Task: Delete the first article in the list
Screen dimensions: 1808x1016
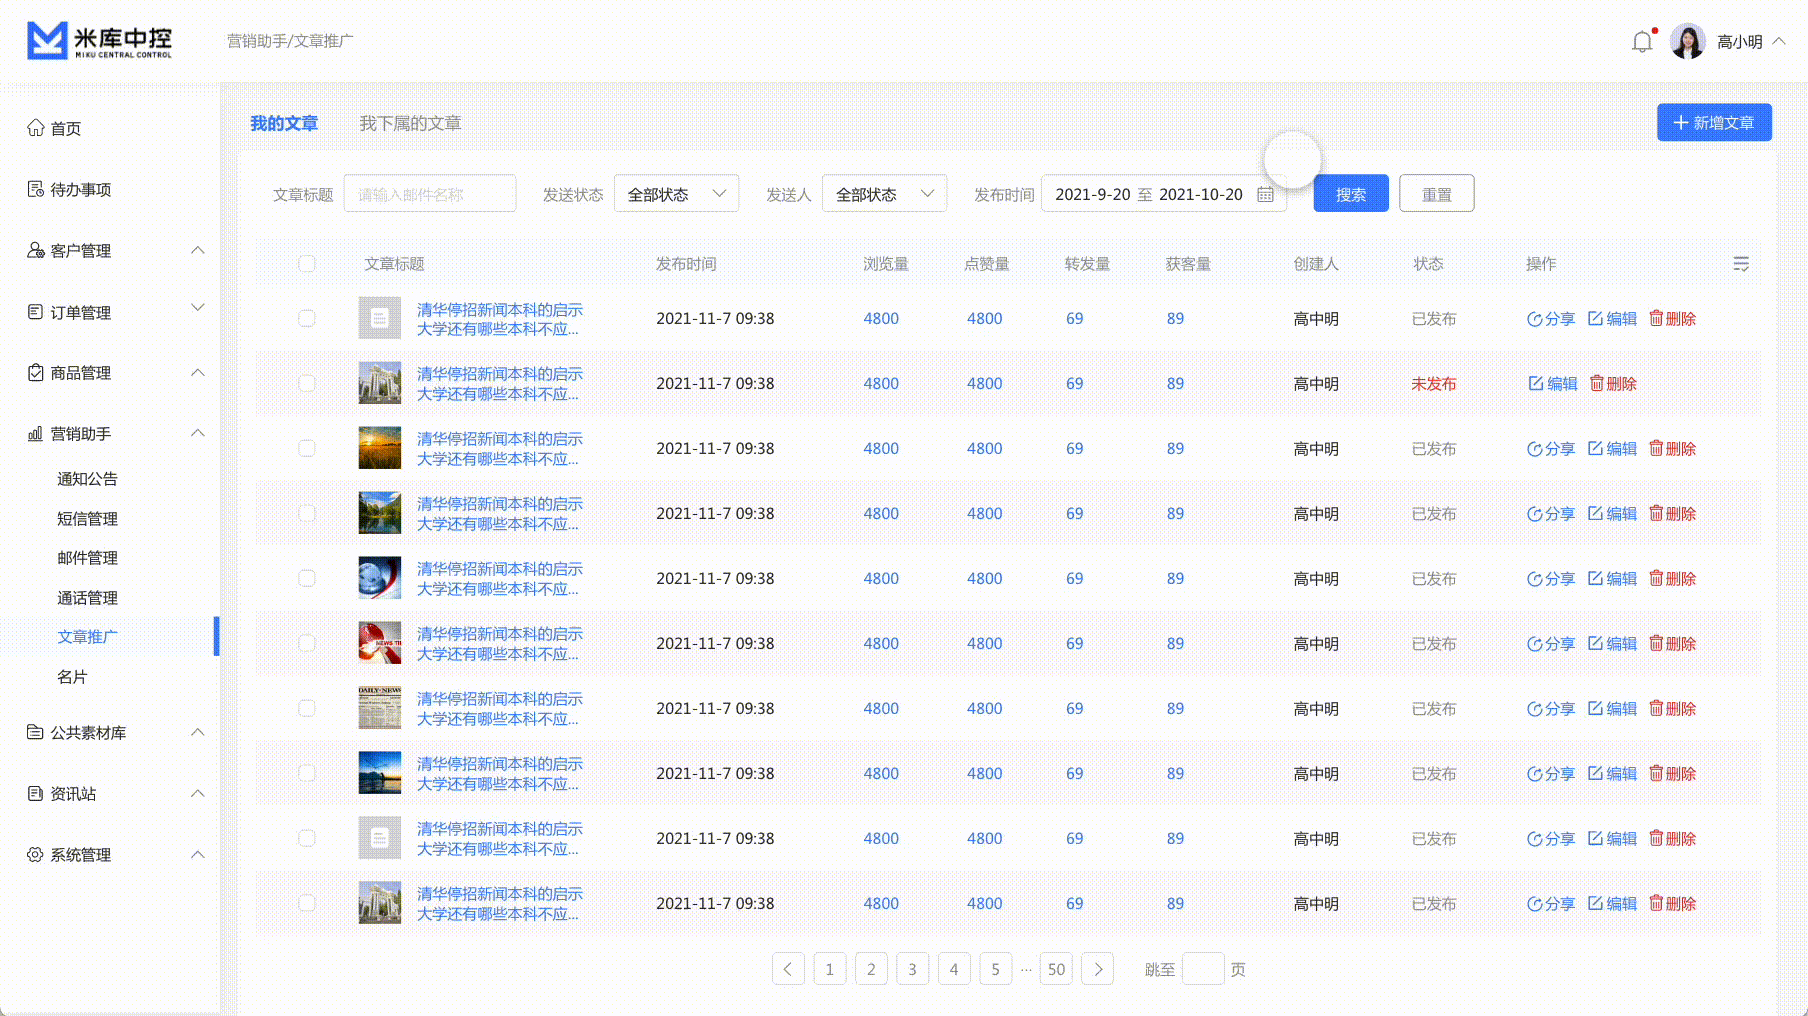Action: coord(1673,319)
